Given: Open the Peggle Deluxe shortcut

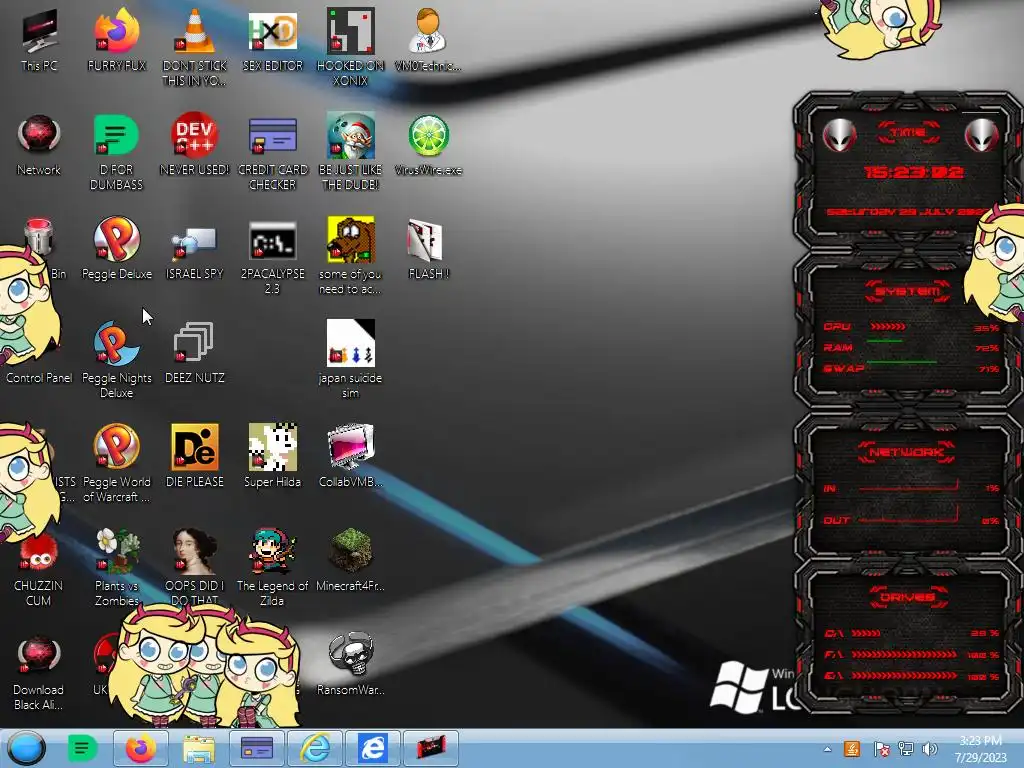Looking at the screenshot, I should [117, 249].
